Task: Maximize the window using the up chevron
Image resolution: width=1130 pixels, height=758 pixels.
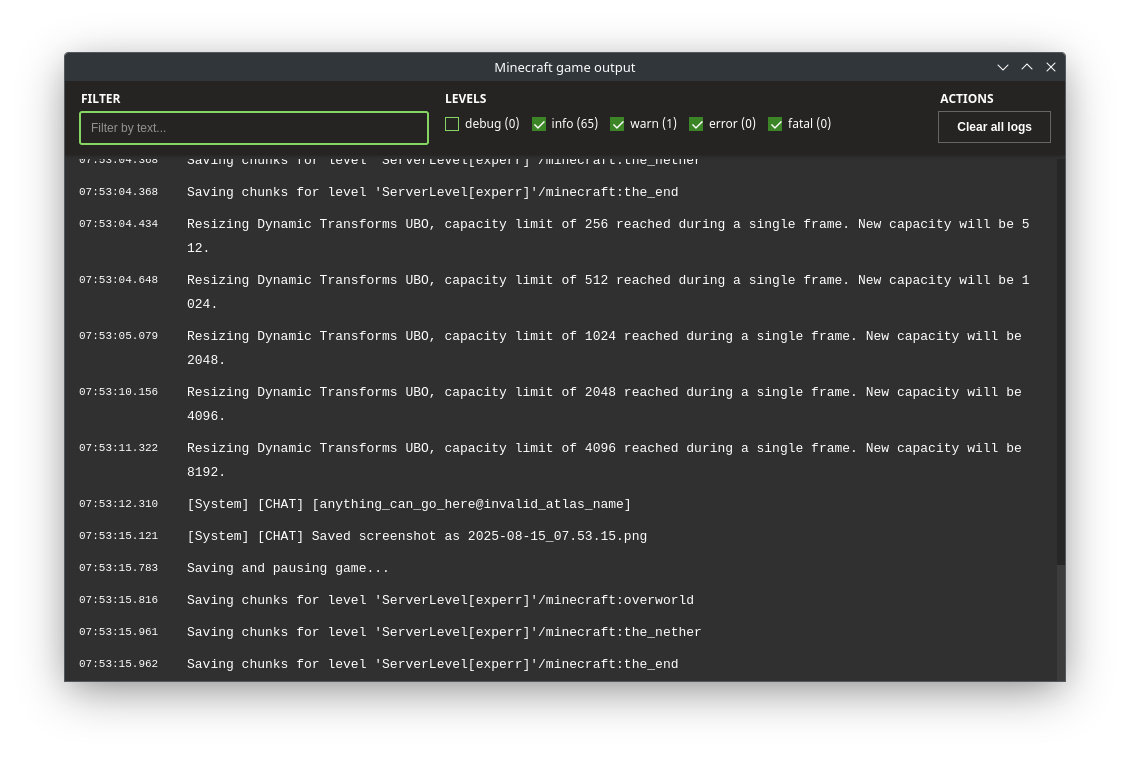Action: [x=1027, y=67]
